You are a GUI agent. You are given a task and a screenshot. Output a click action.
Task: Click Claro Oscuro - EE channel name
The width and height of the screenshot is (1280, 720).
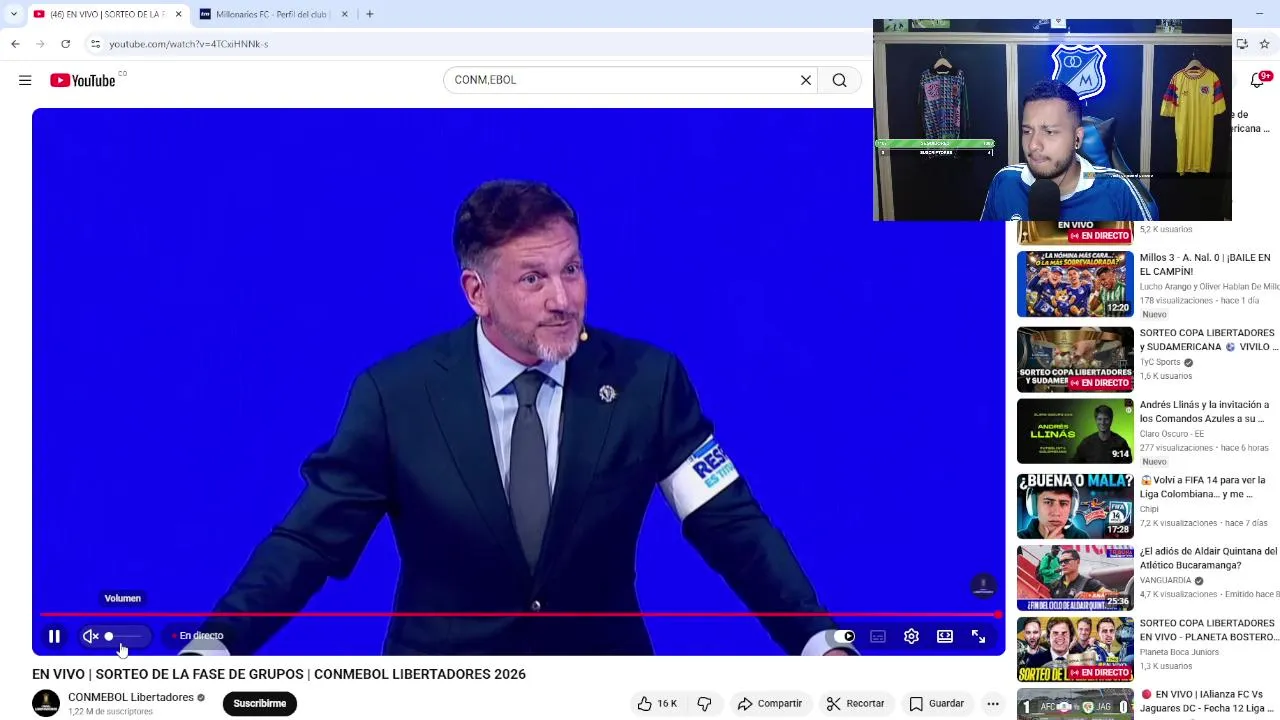coord(1172,434)
